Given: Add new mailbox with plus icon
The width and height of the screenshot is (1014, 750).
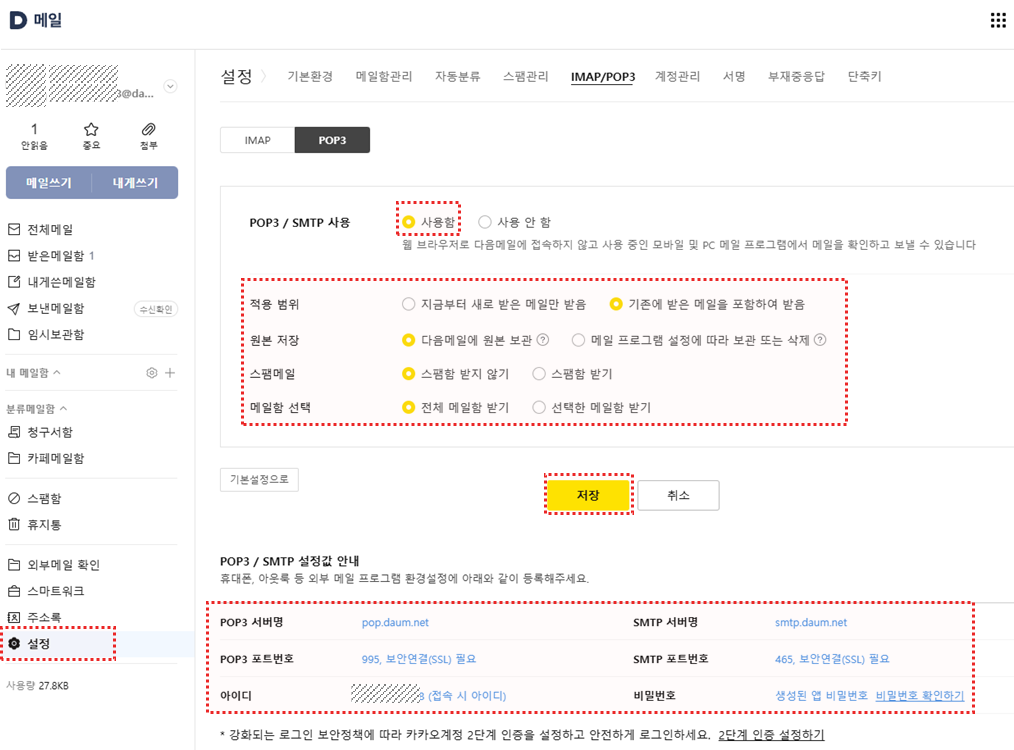Looking at the screenshot, I should click(170, 373).
